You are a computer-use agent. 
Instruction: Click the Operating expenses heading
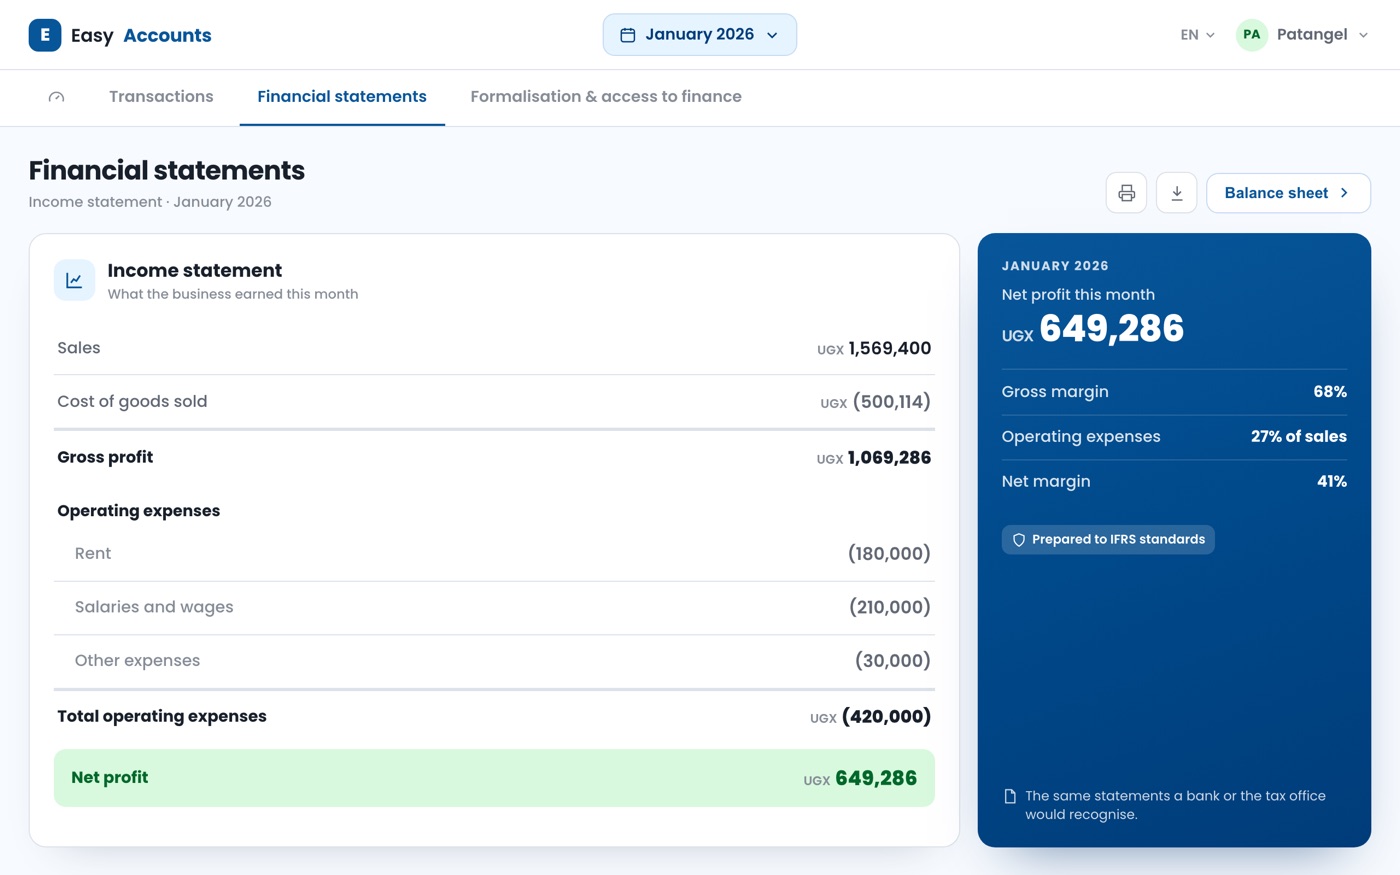[138, 511]
